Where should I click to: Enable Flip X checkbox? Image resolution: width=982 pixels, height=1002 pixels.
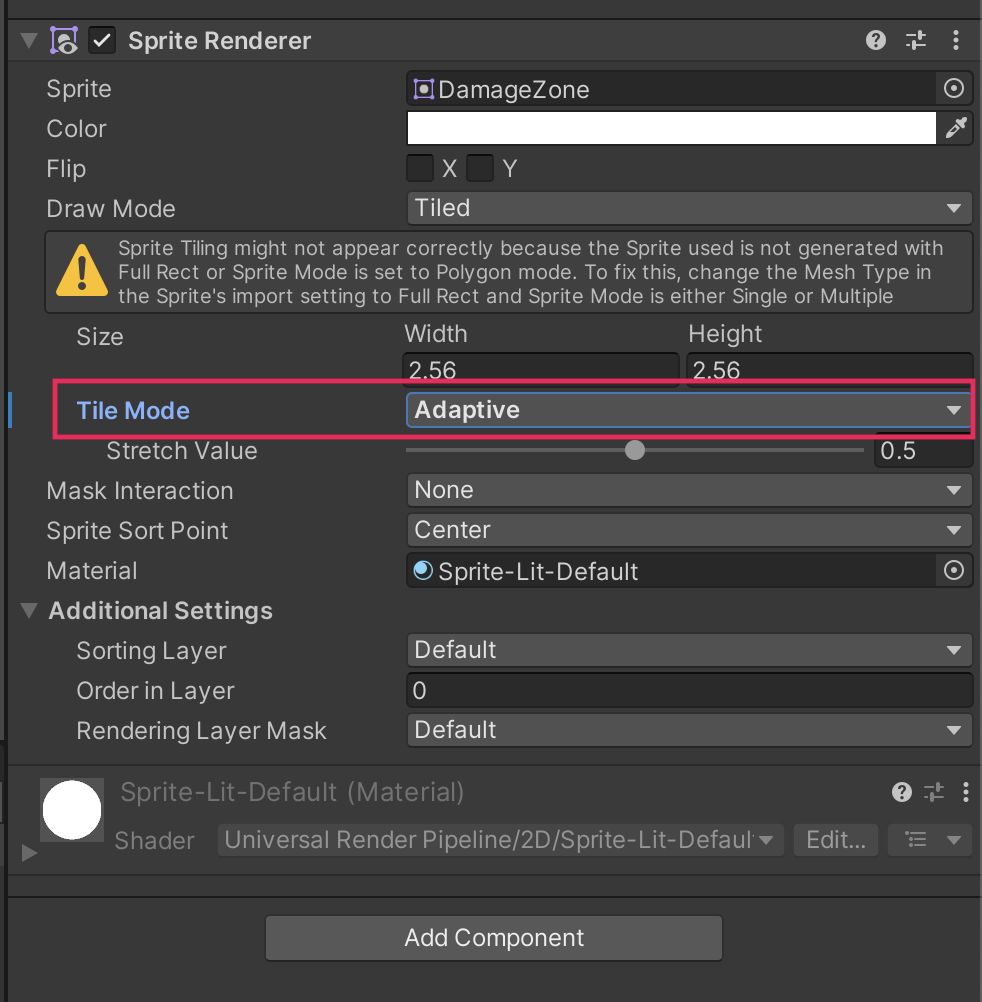click(x=420, y=169)
